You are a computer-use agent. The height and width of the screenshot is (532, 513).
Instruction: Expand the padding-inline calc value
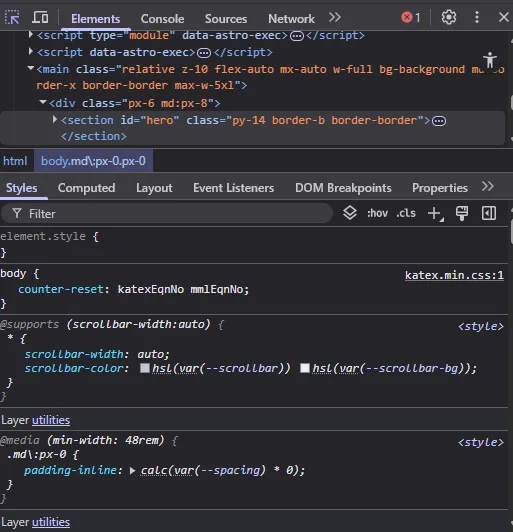point(133,471)
